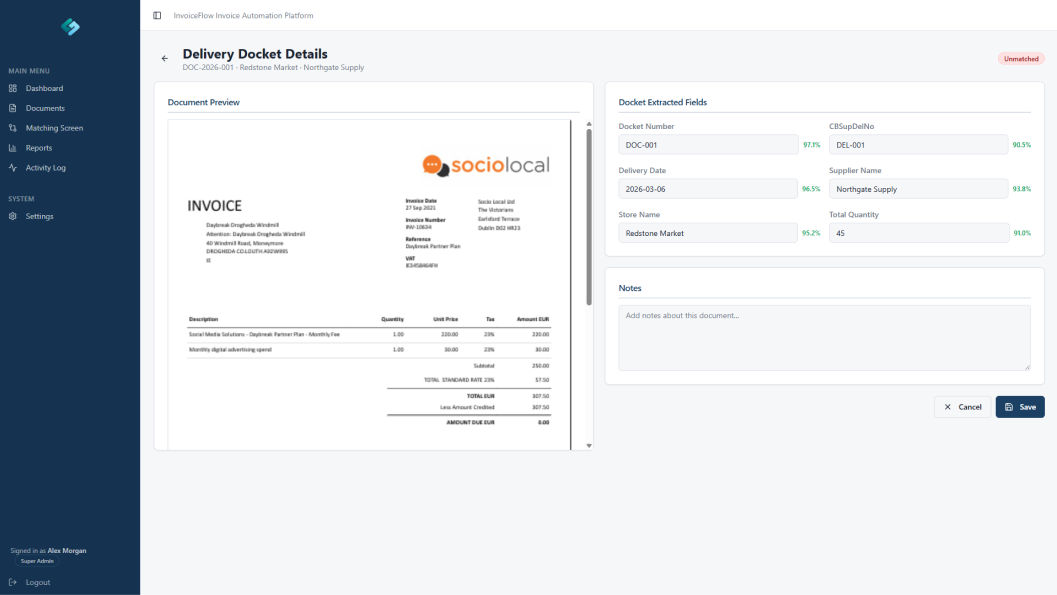This screenshot has width=1057, height=595.
Task: Click the DOC-2026-001 subtitle text
Action: 273,67
